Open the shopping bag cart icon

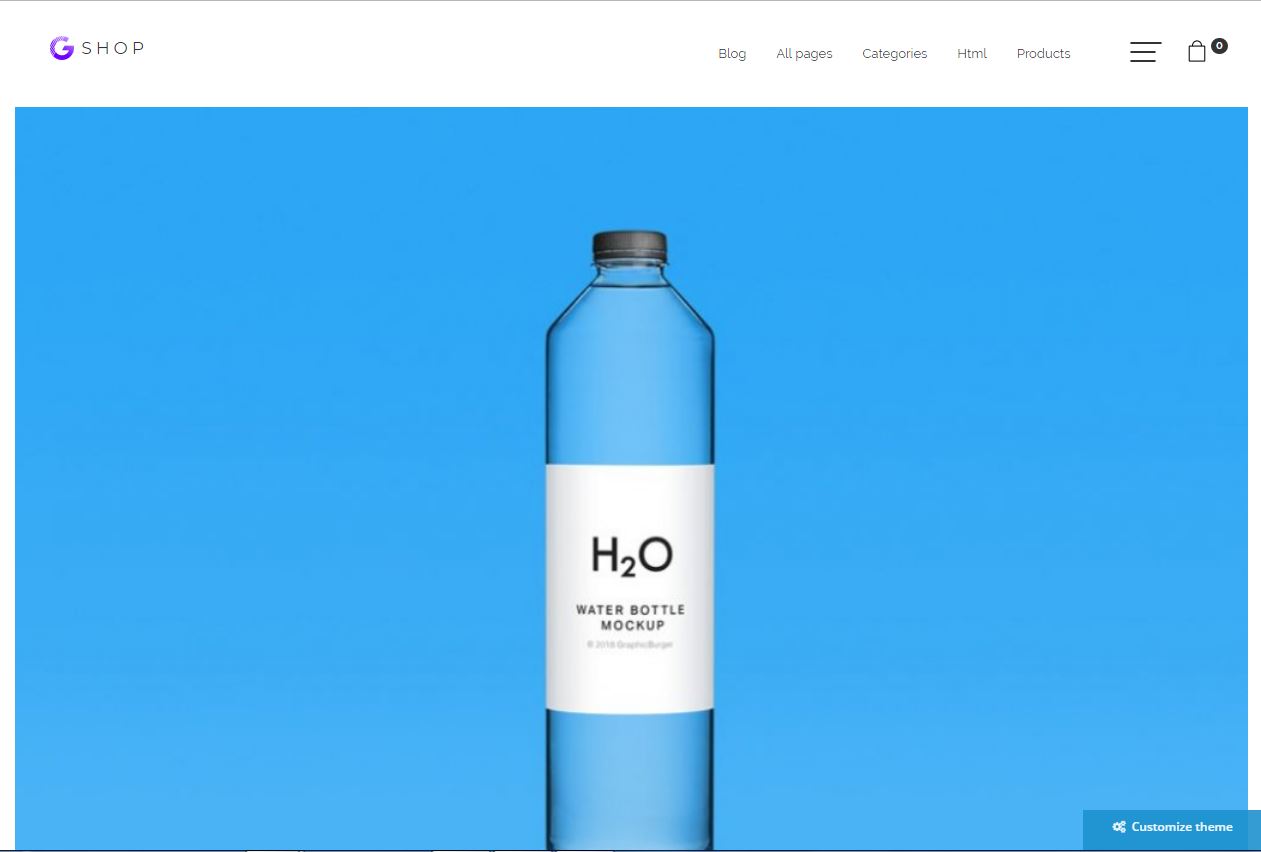[x=1197, y=51]
